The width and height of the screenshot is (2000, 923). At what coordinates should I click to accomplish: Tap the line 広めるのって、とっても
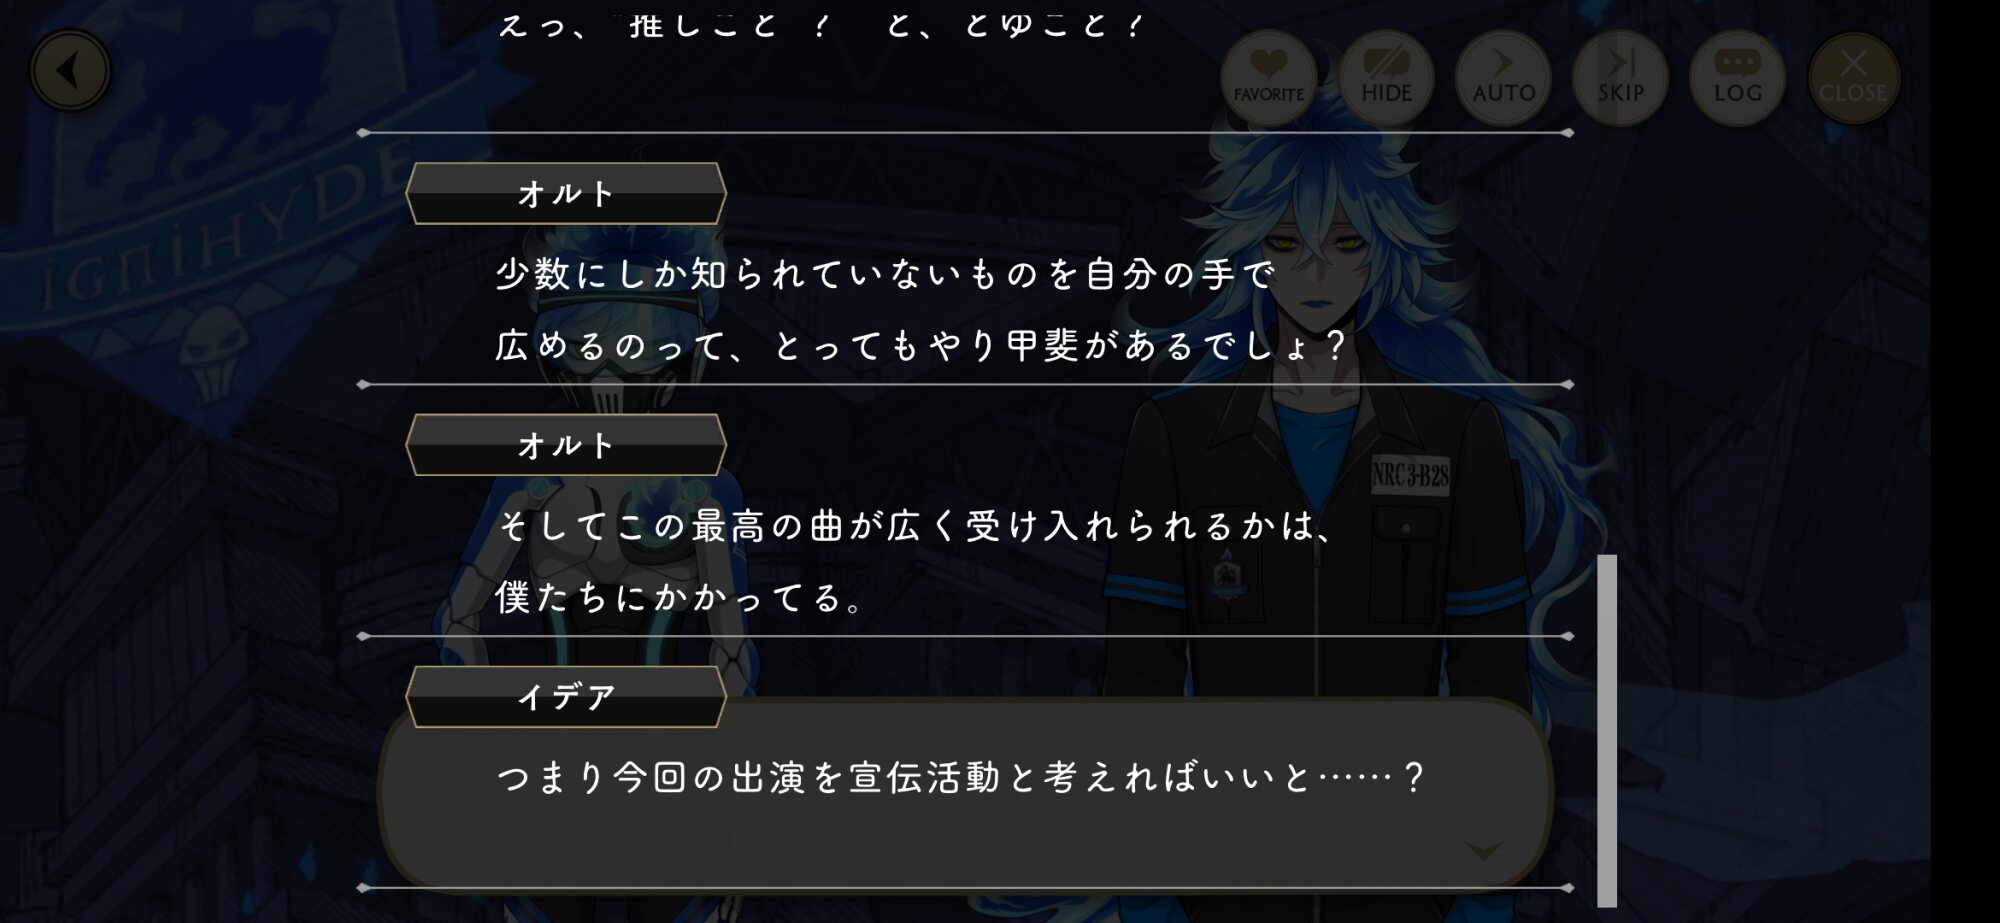[922, 346]
